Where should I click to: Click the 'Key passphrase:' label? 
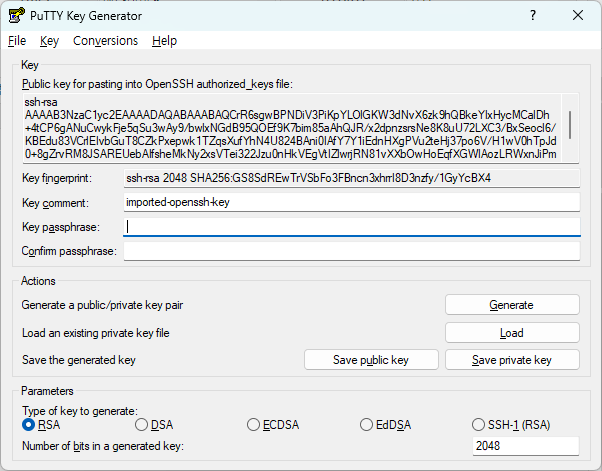coord(61,227)
